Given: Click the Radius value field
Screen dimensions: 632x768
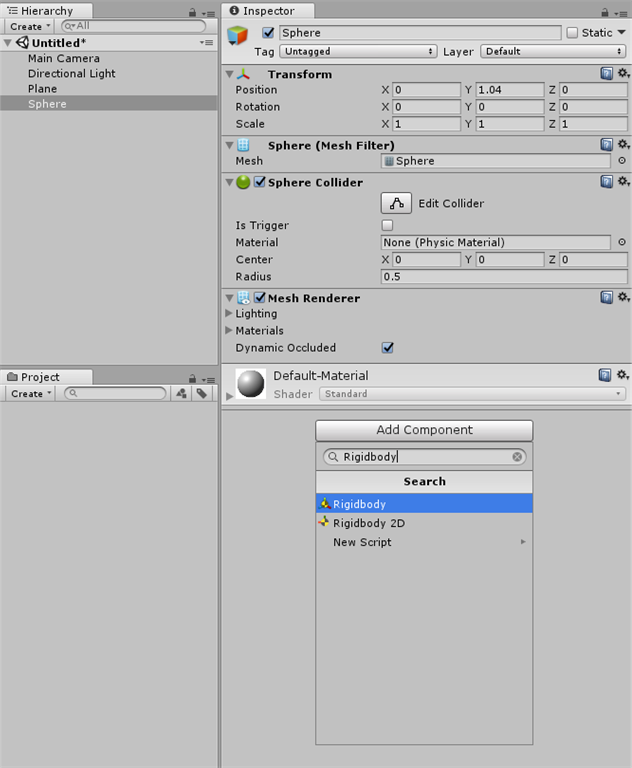Looking at the screenshot, I should (504, 276).
